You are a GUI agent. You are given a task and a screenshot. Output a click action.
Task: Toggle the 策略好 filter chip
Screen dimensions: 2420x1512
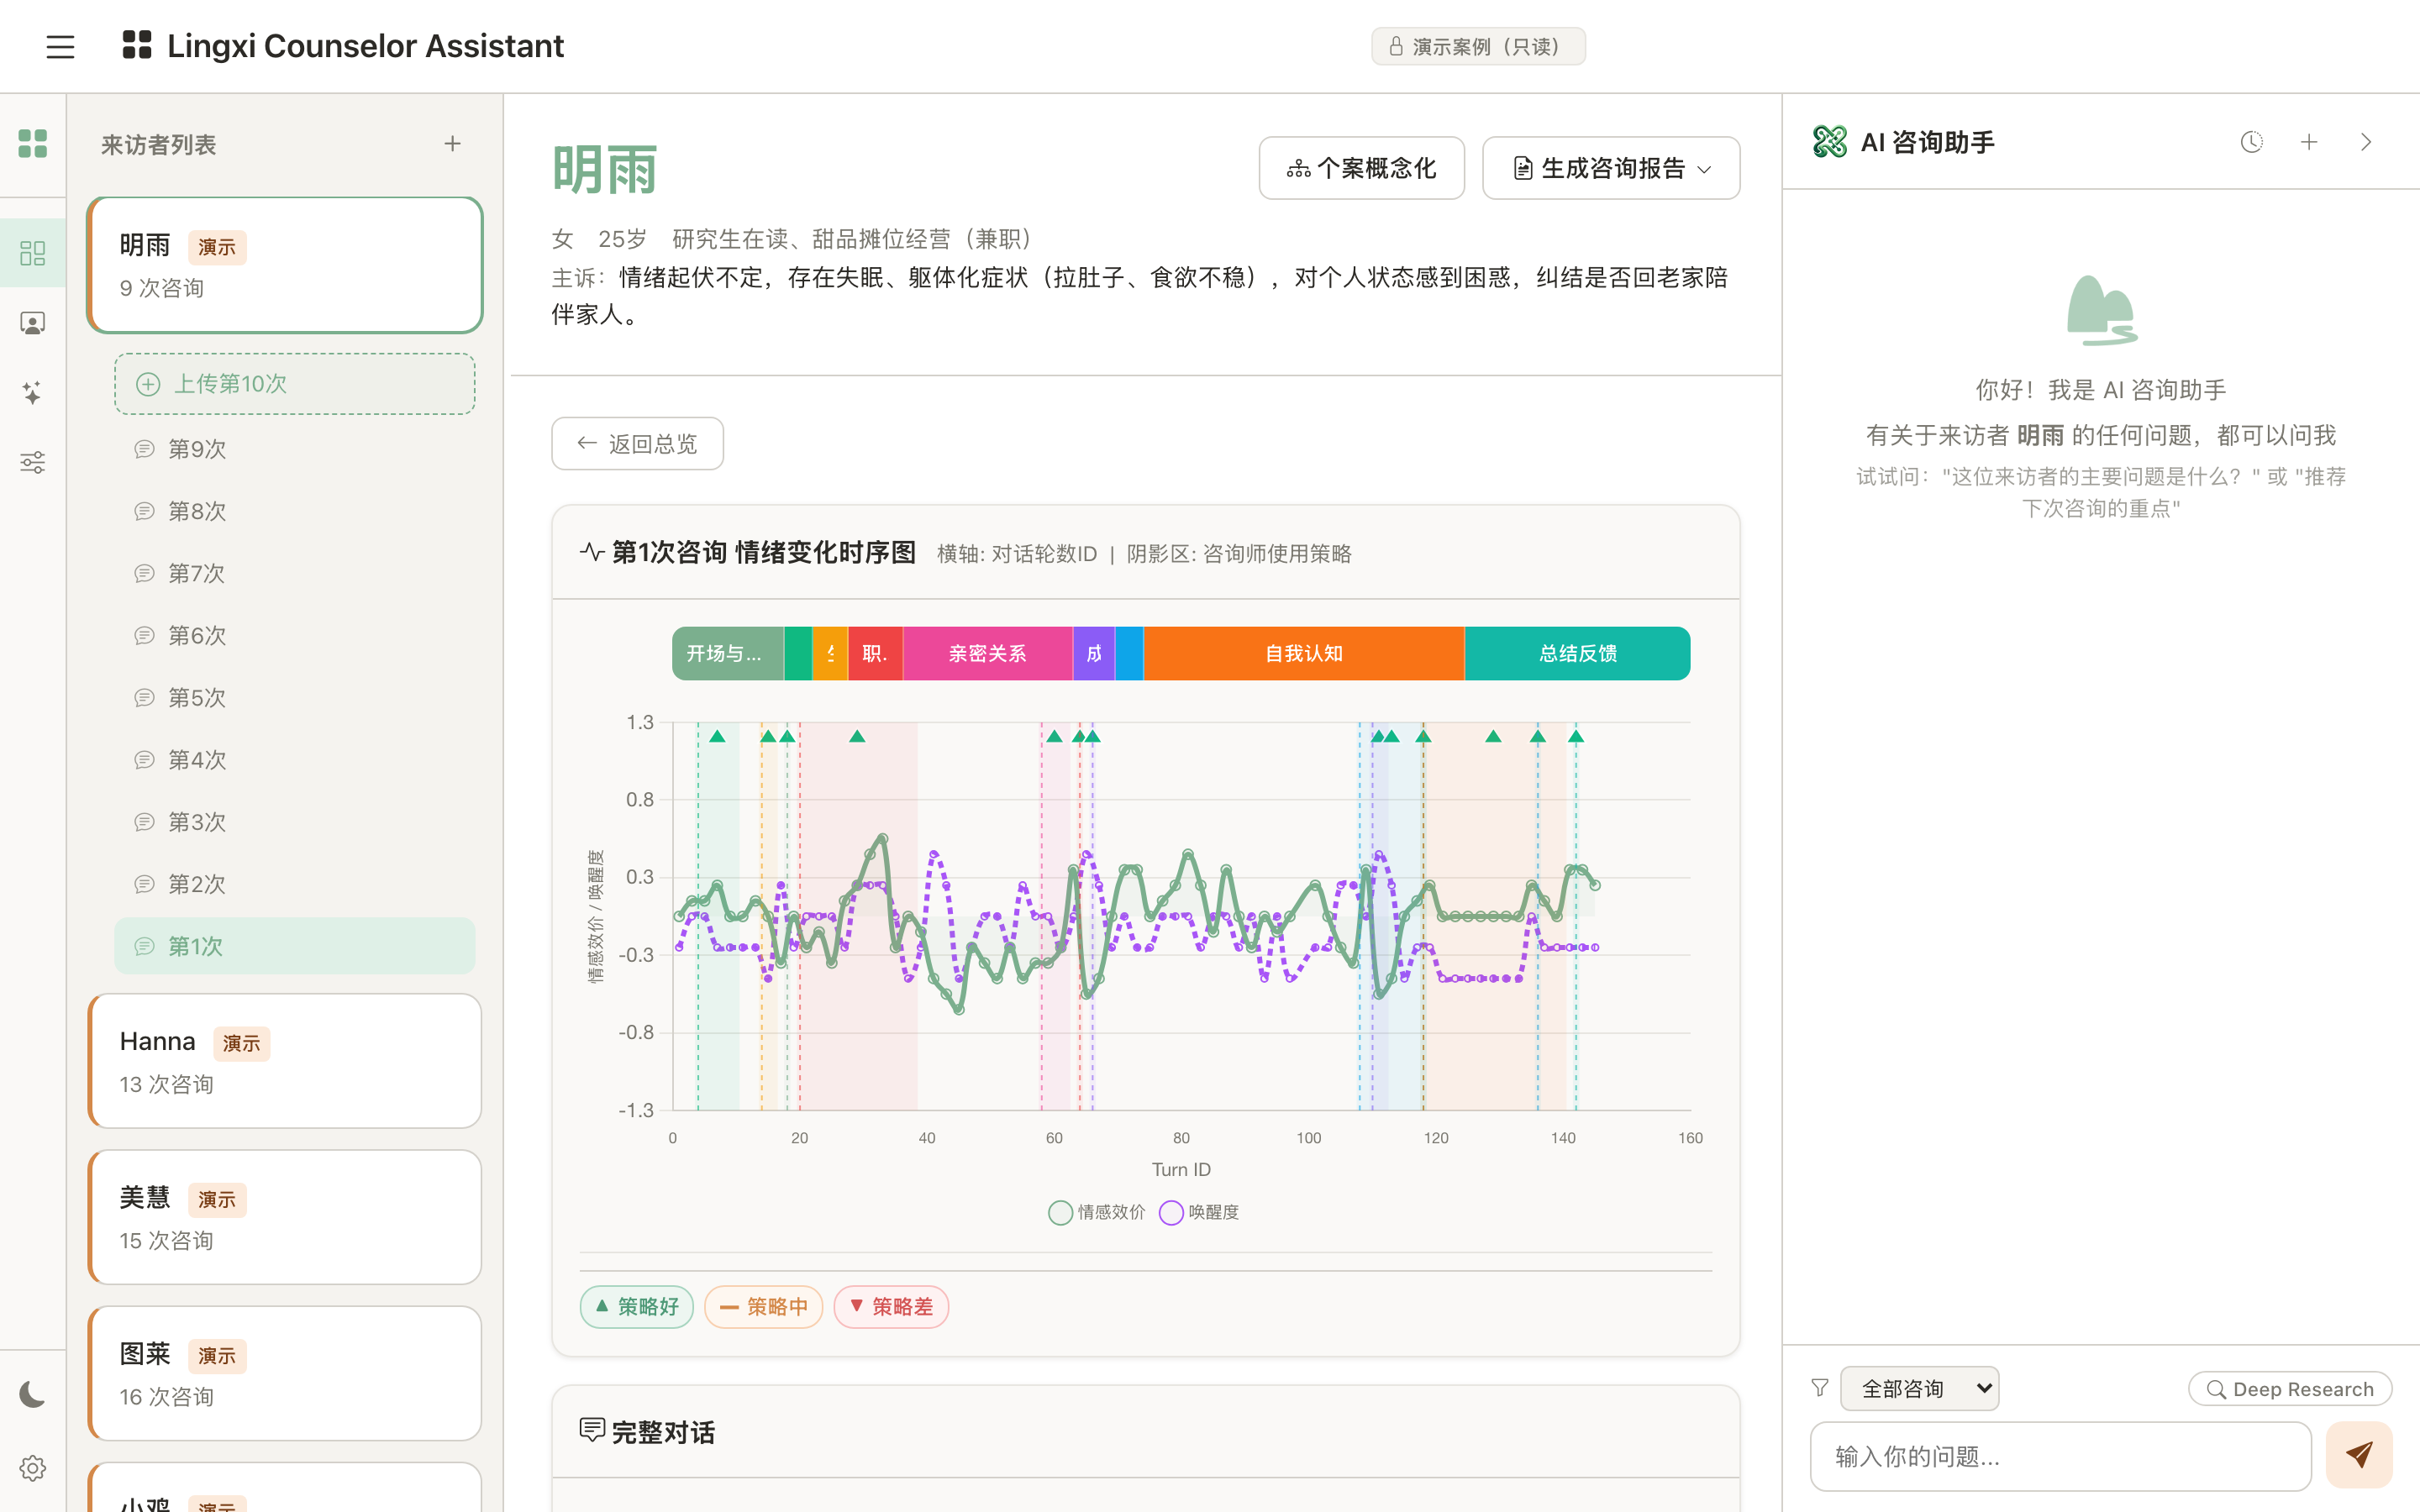click(x=637, y=1306)
